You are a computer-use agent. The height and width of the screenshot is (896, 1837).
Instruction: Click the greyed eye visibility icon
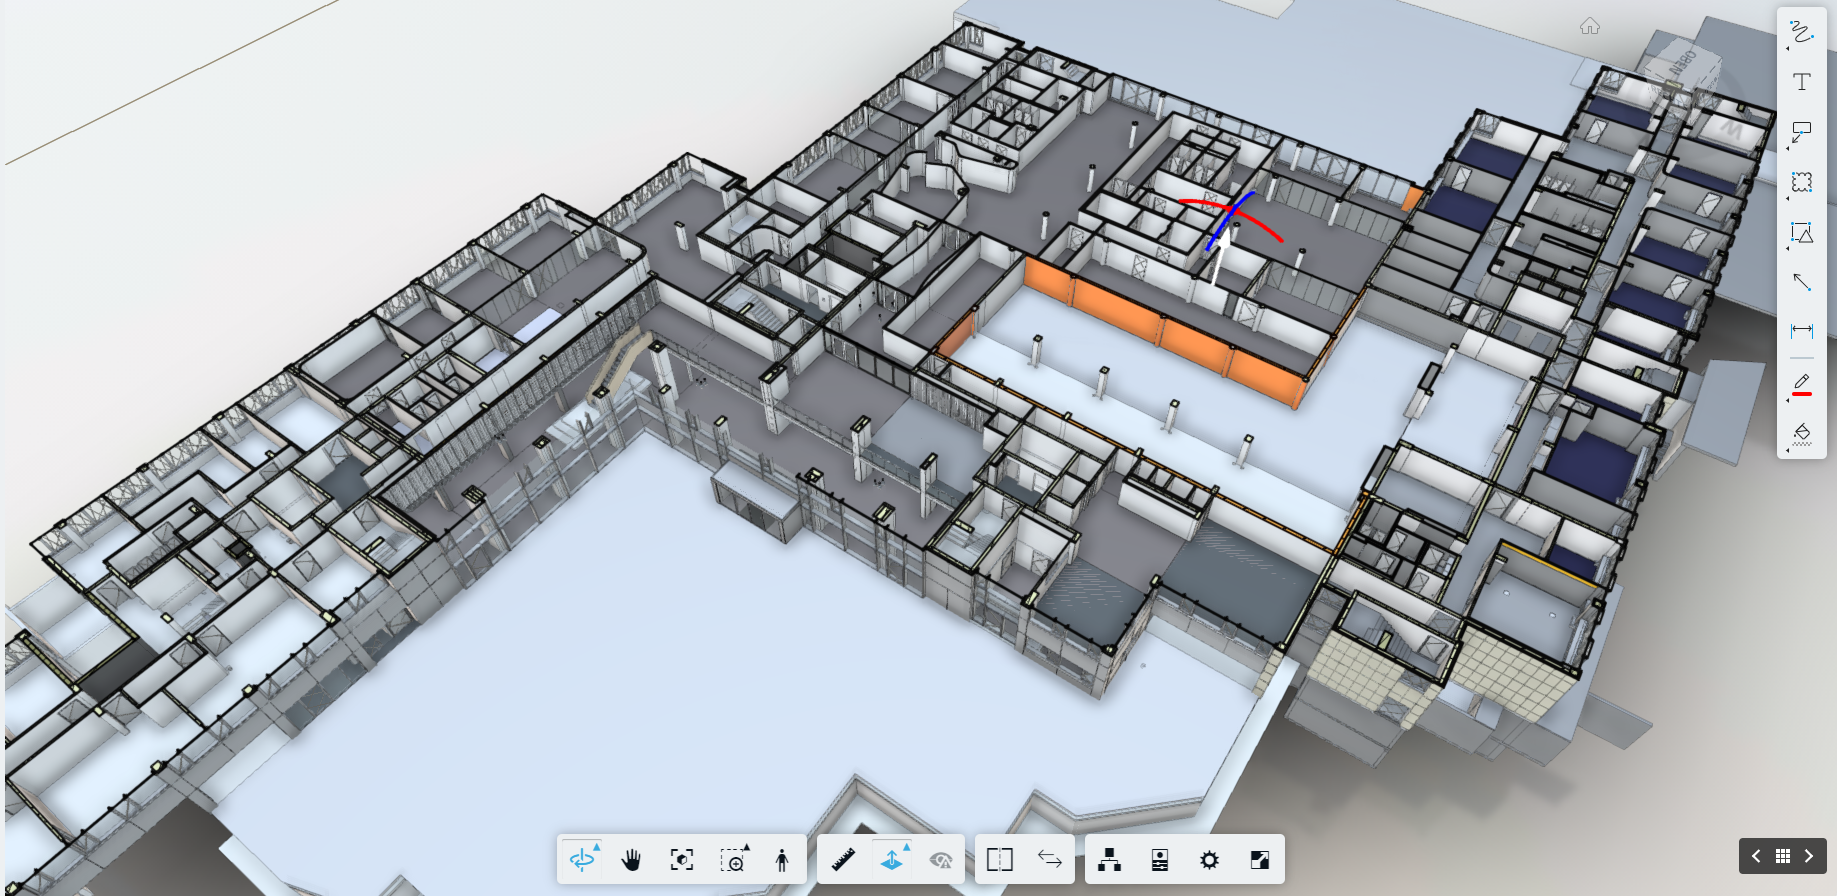pos(941,859)
